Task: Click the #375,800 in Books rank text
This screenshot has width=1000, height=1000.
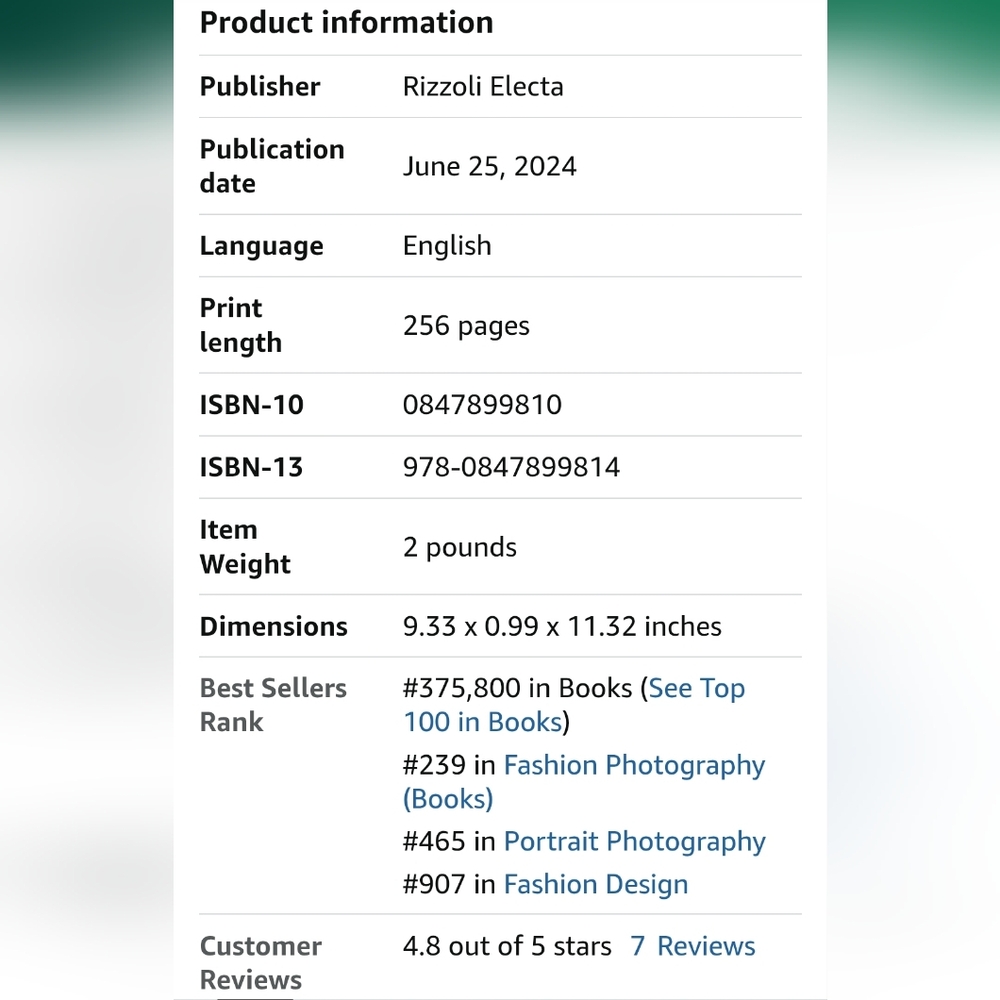Action: (518, 688)
